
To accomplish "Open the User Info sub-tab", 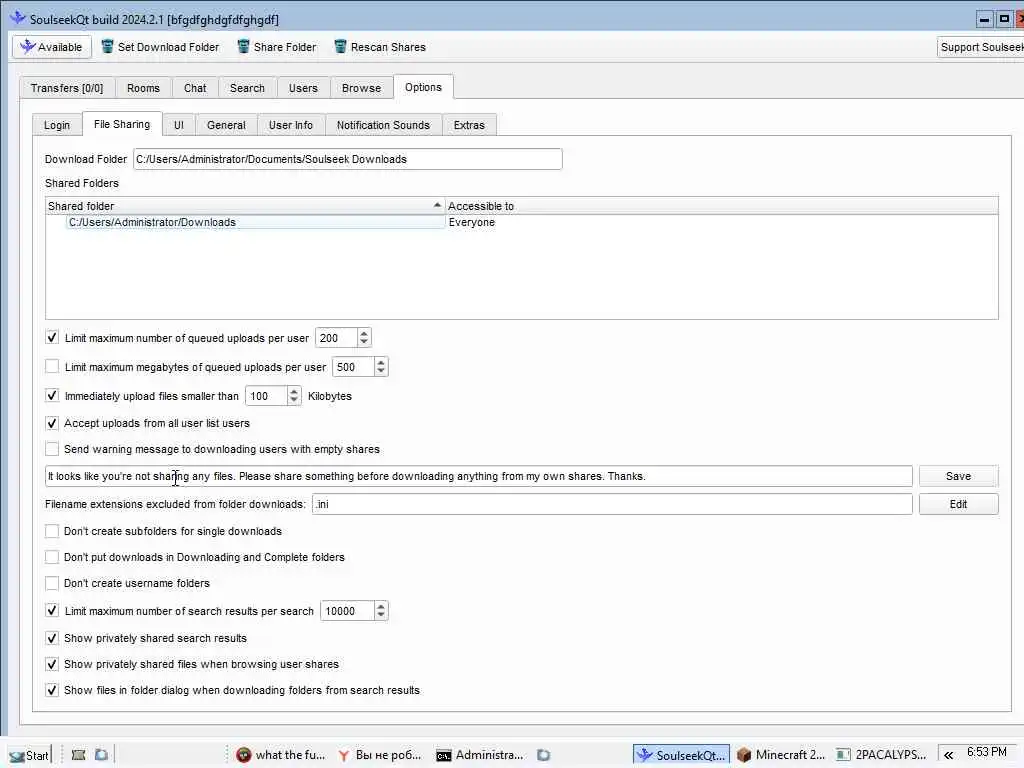I will [291, 125].
